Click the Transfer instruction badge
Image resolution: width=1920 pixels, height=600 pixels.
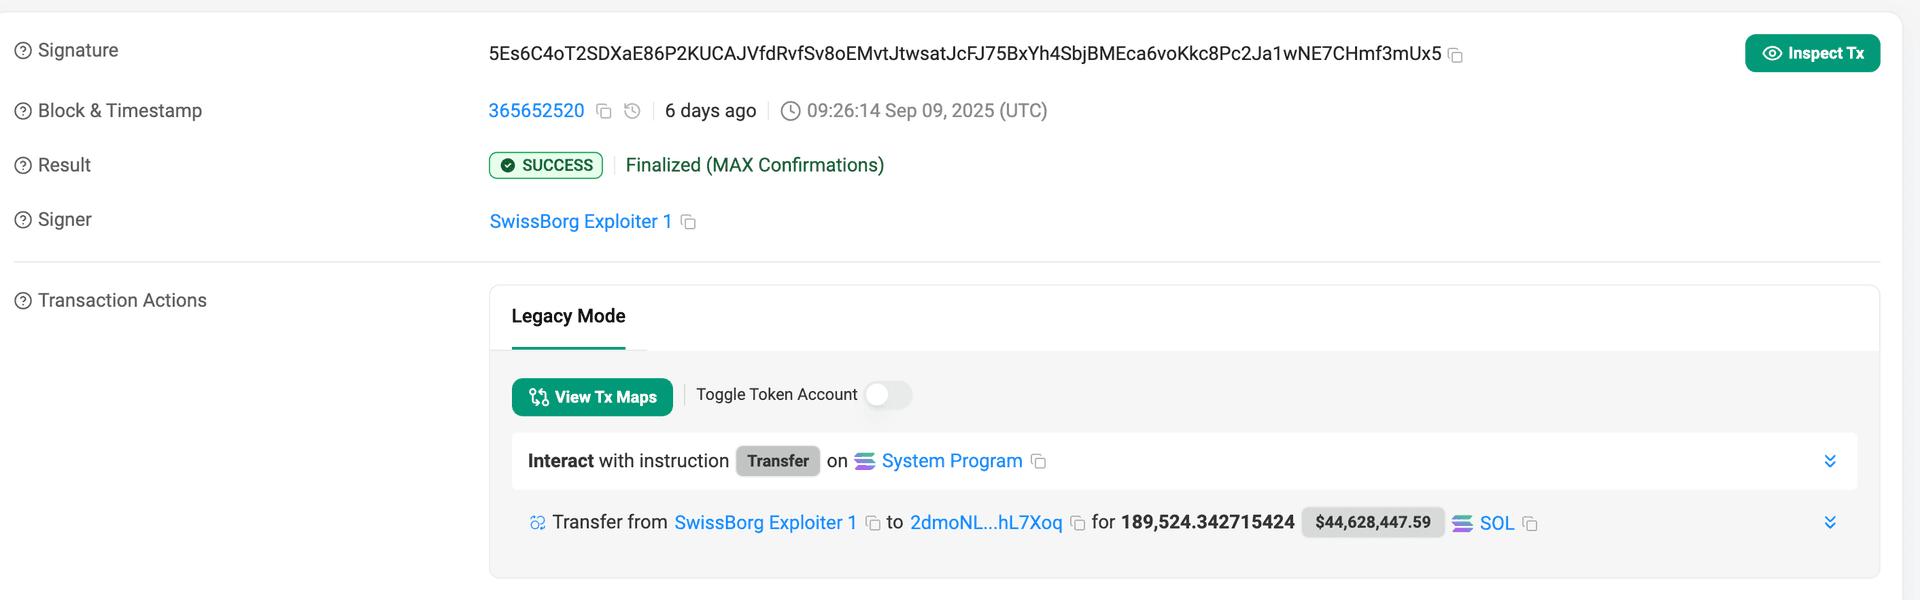[x=778, y=461]
